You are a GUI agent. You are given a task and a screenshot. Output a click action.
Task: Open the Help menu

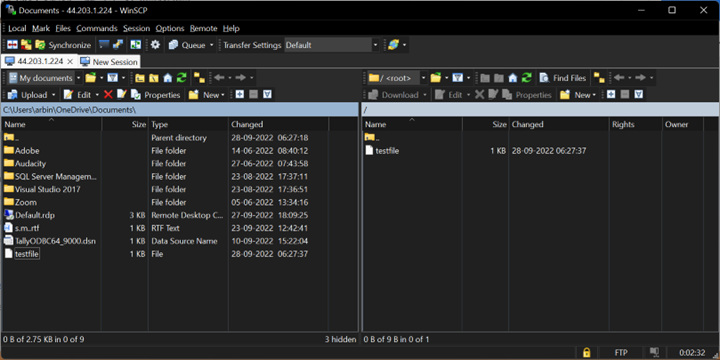click(231, 28)
